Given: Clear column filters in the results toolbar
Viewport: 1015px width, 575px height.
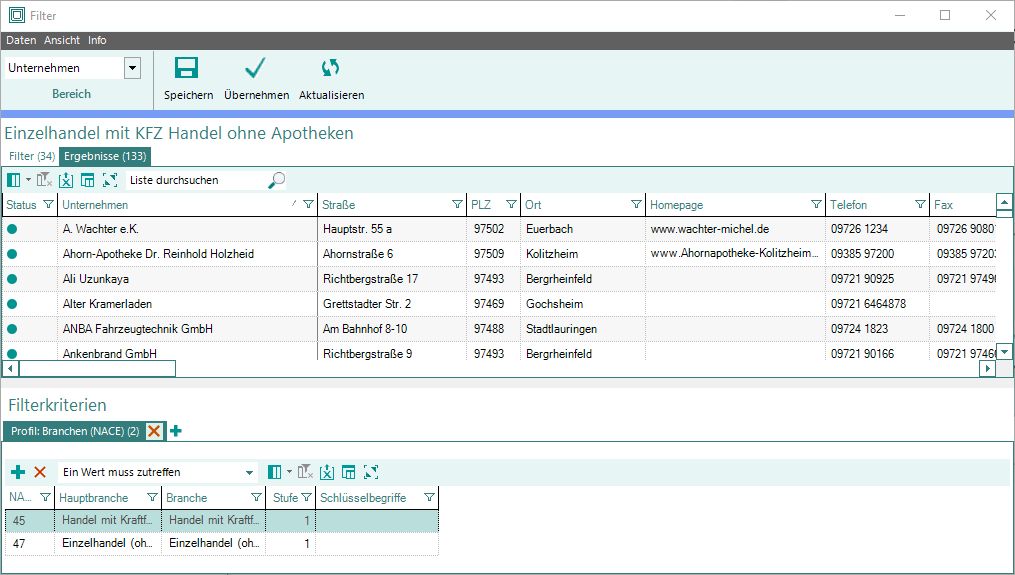Looking at the screenshot, I should 44,180.
